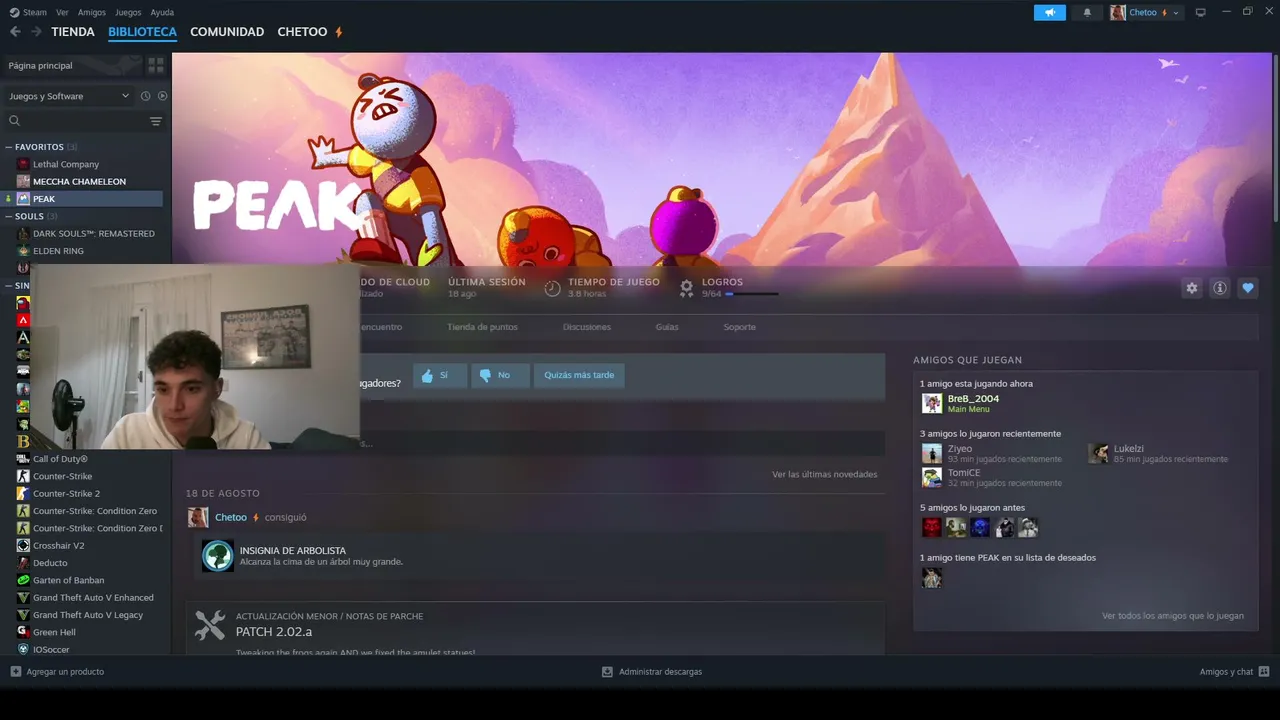Open BreB_2004 friend avatar
Image resolution: width=1280 pixels, height=720 pixels.
point(932,403)
